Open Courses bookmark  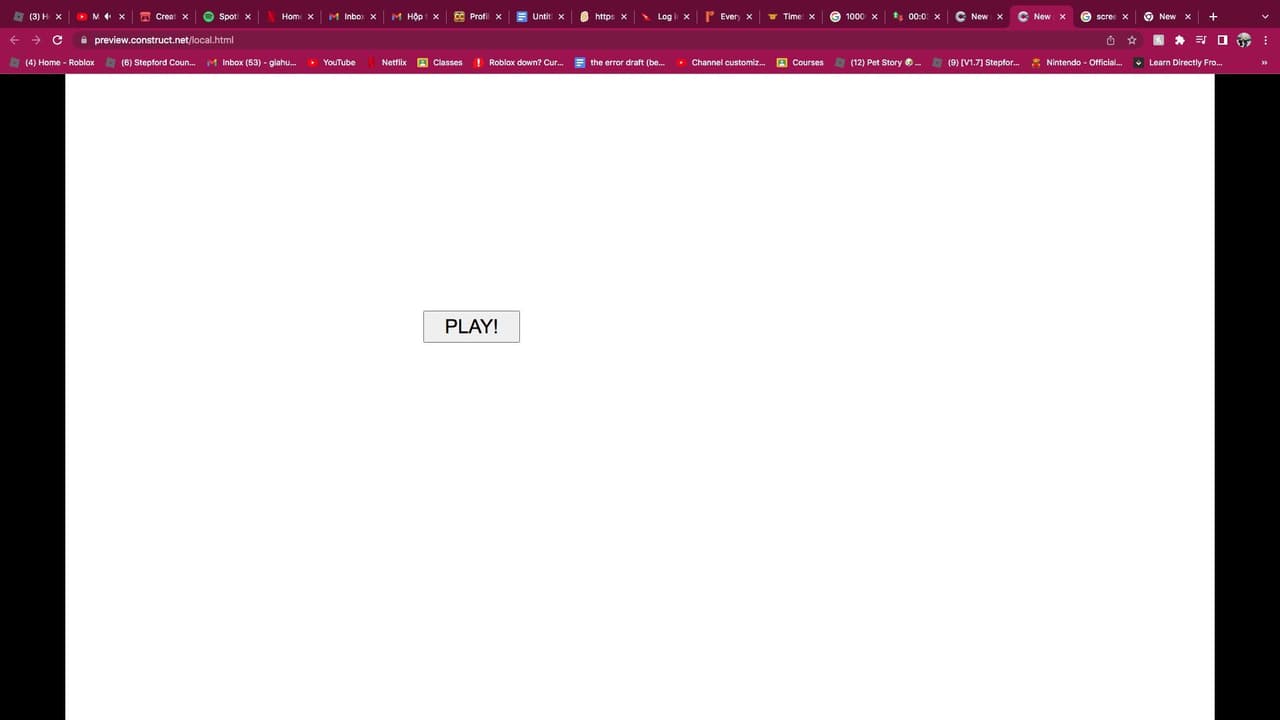pyautogui.click(x=800, y=62)
